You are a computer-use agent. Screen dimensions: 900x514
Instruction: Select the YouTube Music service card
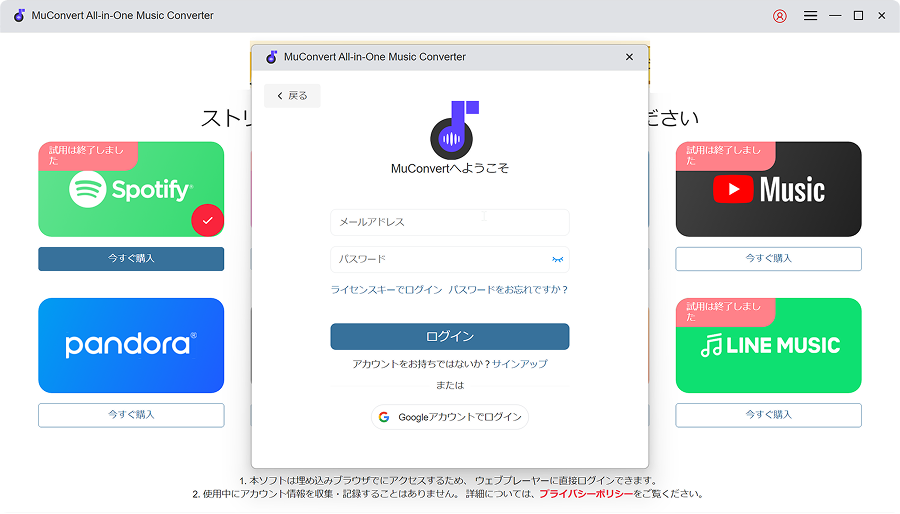click(x=769, y=189)
